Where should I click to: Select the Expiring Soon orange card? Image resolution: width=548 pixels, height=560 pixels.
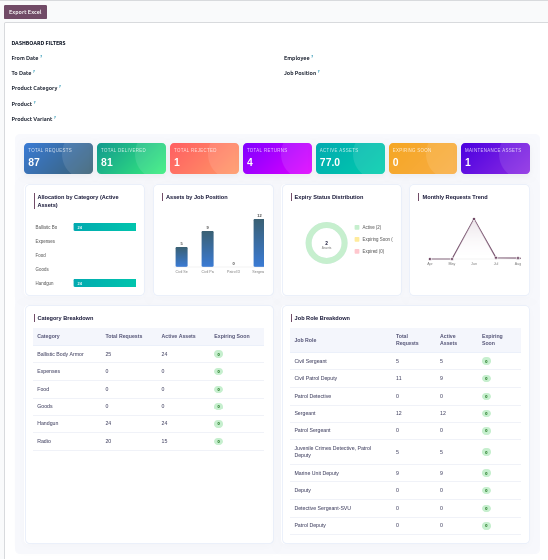[x=423, y=159]
